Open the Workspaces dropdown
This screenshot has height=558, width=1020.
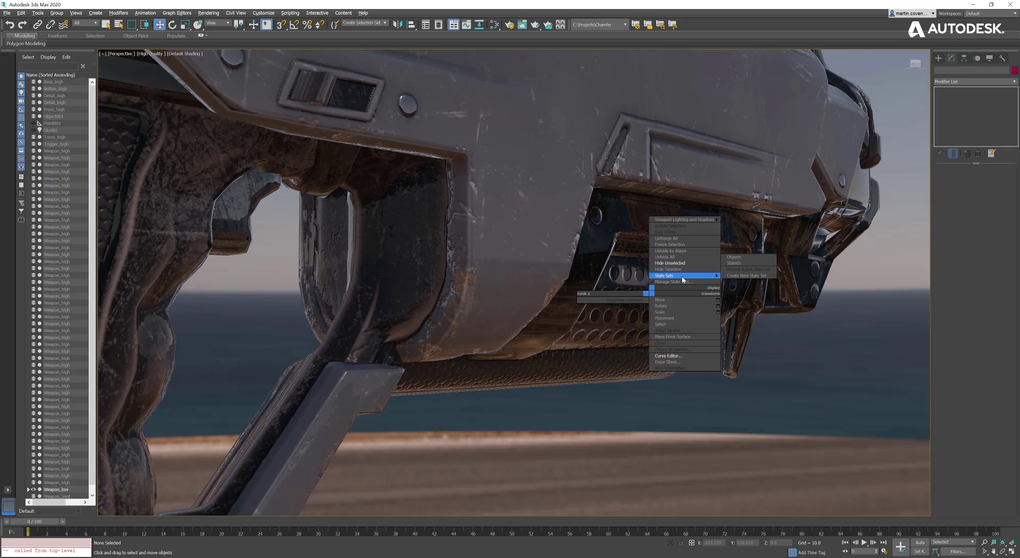(x=990, y=13)
